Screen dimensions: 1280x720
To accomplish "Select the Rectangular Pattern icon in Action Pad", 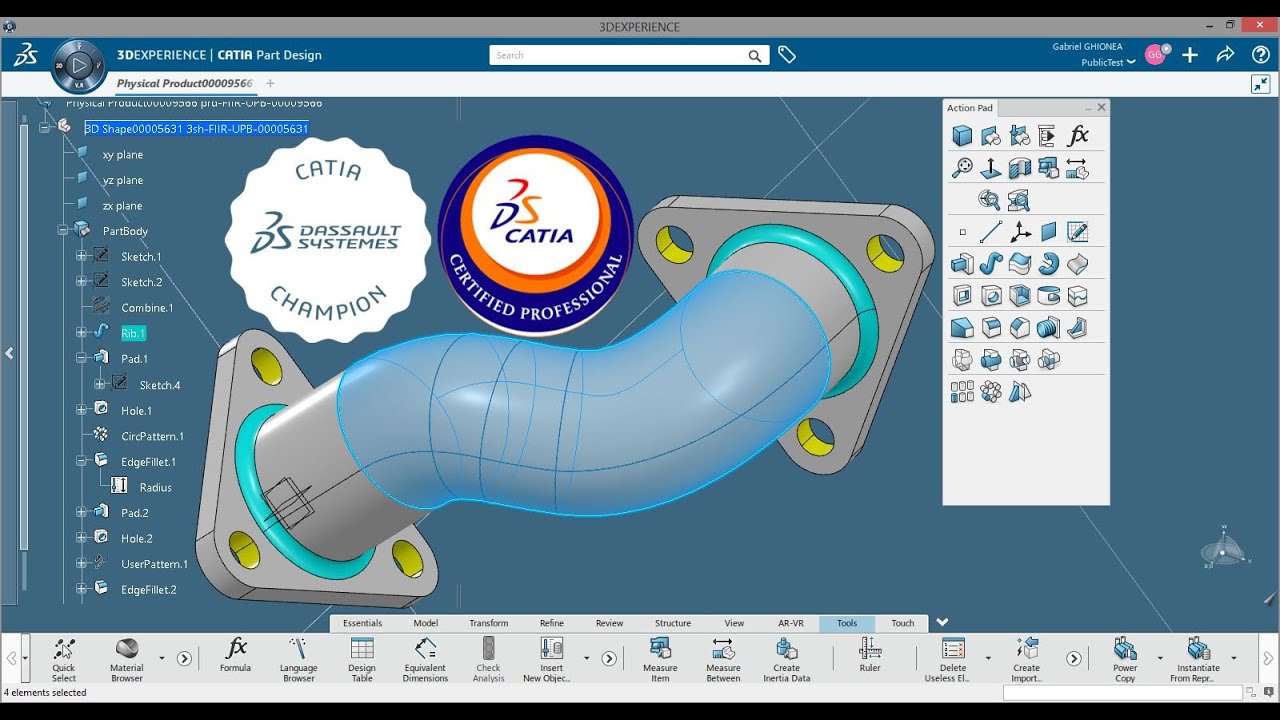I will (962, 392).
